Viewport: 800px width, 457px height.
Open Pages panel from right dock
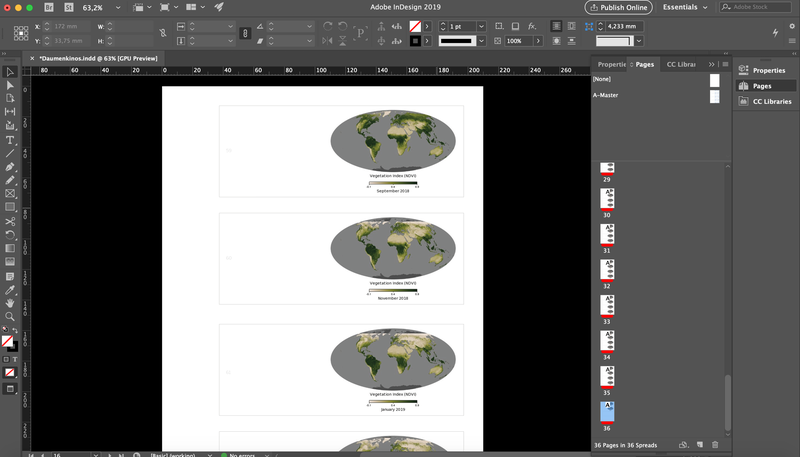click(x=765, y=86)
